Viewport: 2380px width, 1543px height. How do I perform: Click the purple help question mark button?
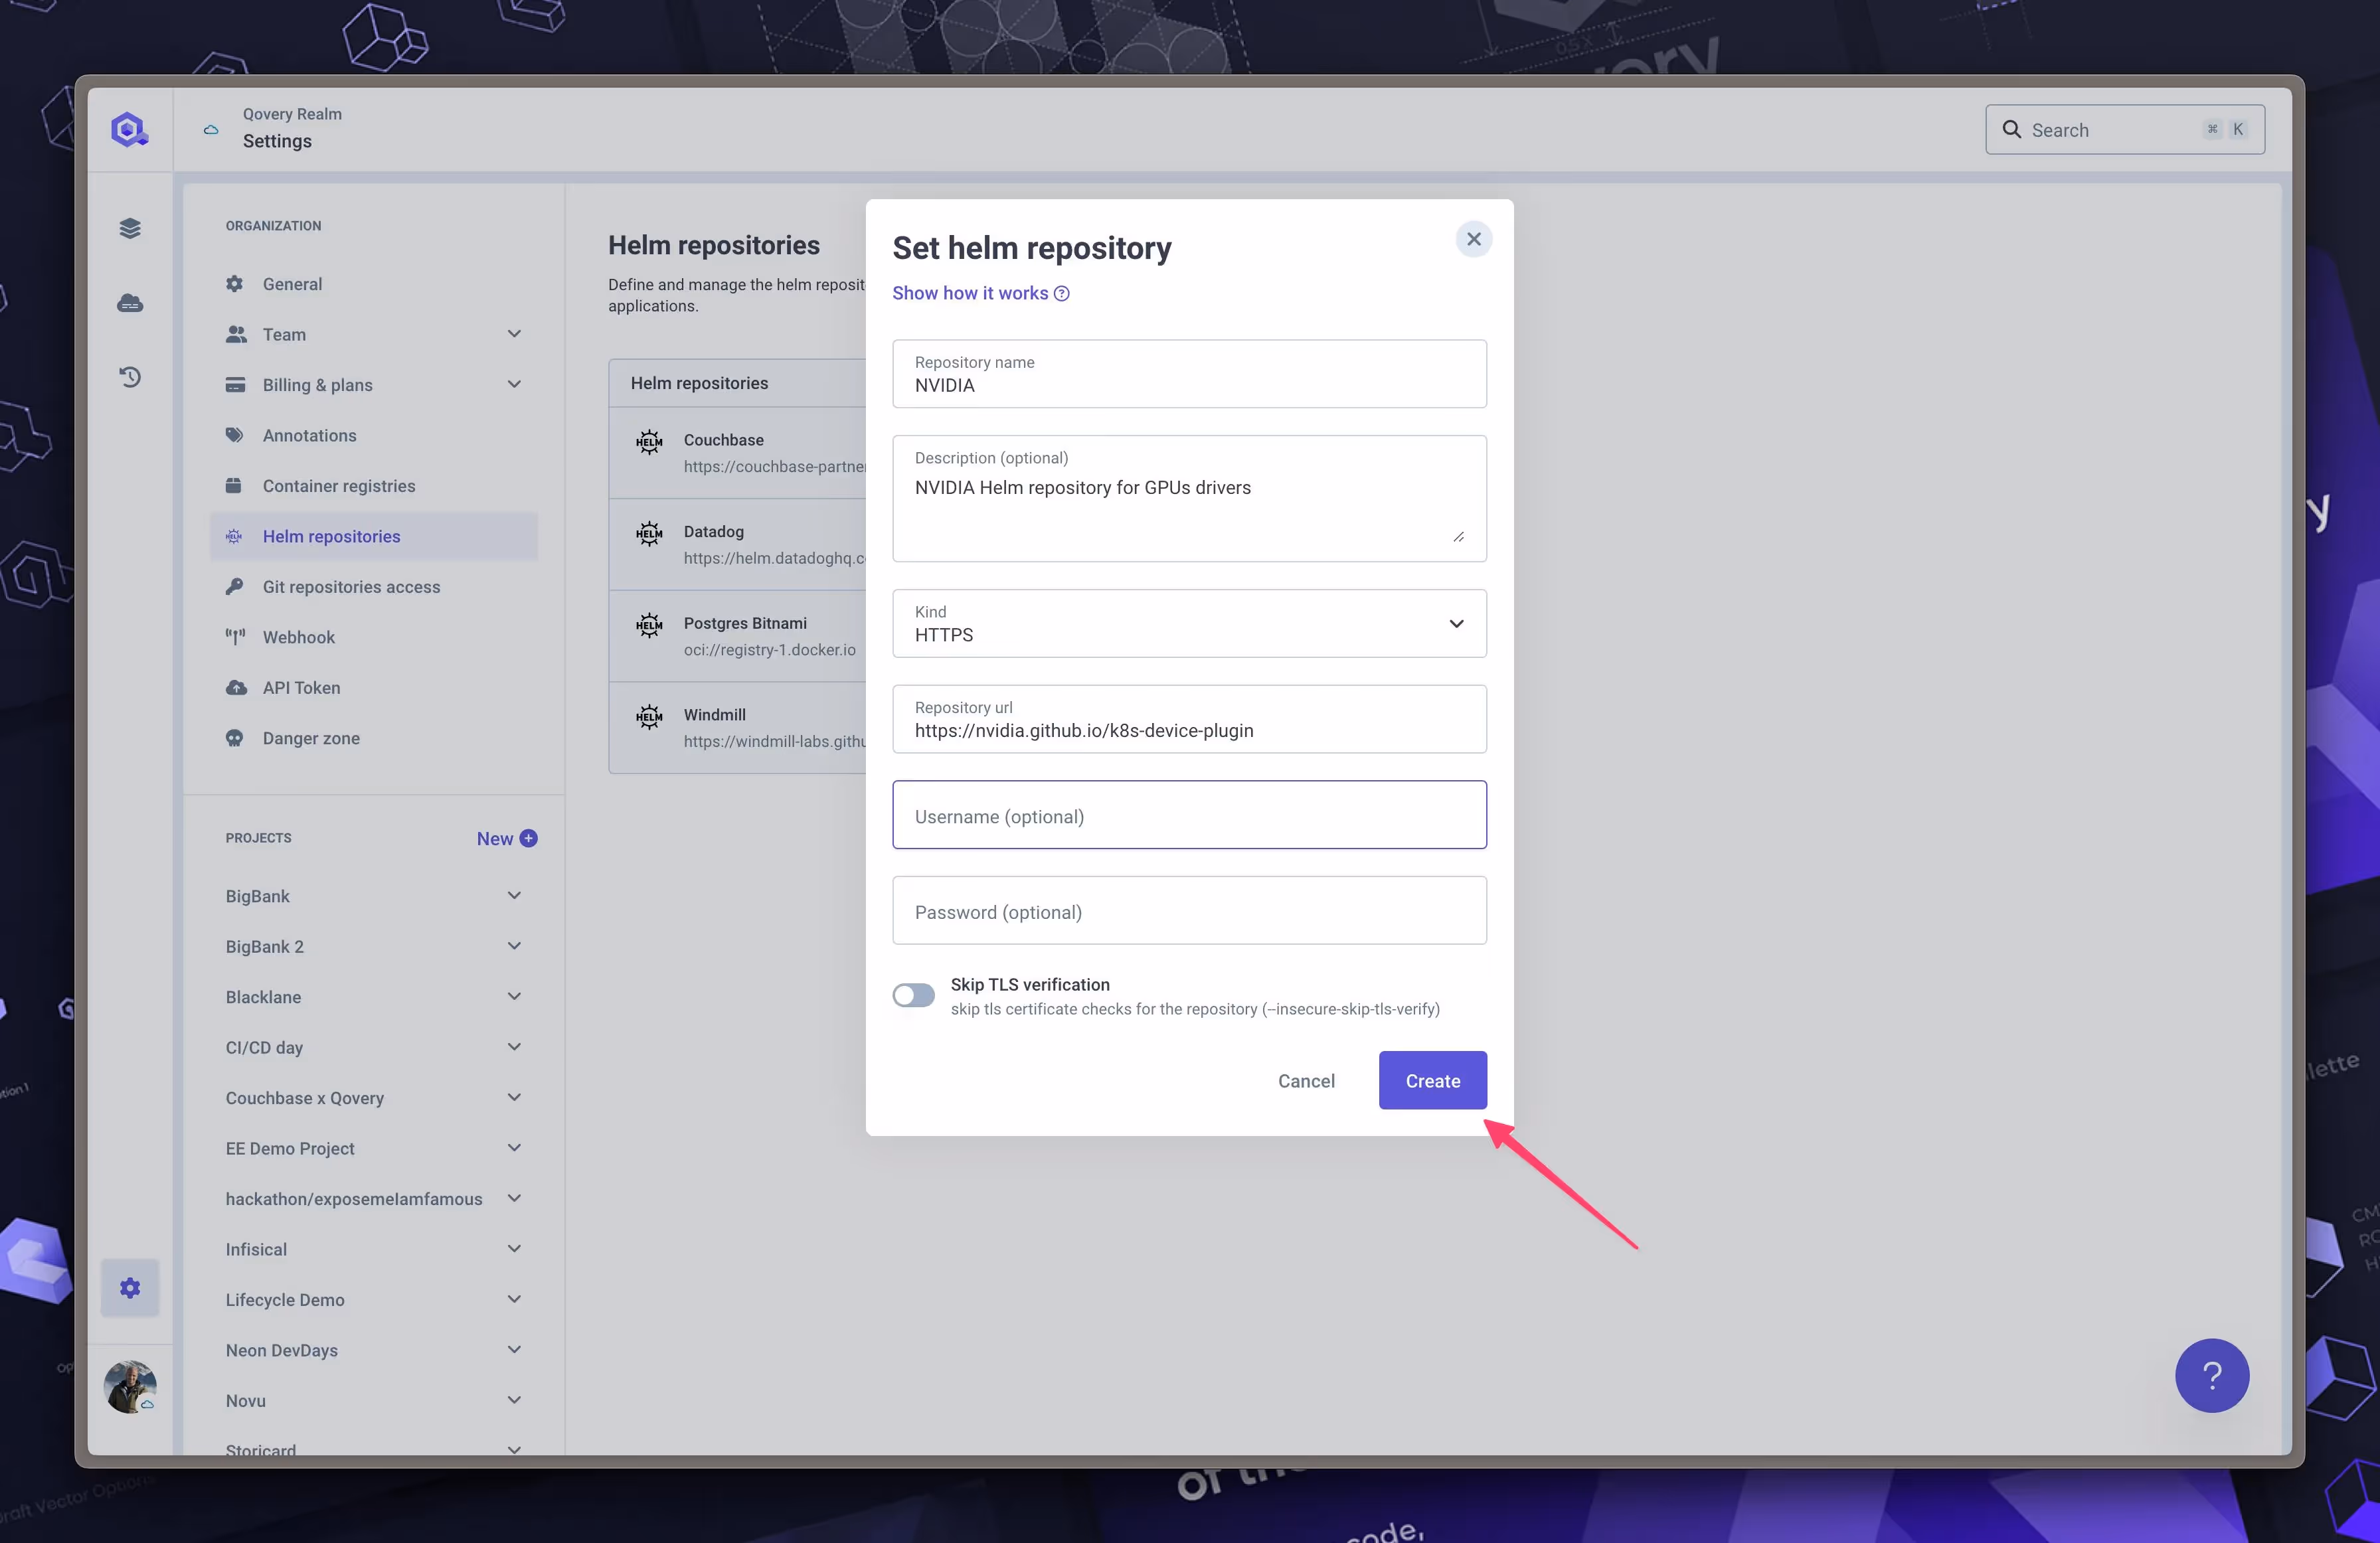pos(2211,1375)
